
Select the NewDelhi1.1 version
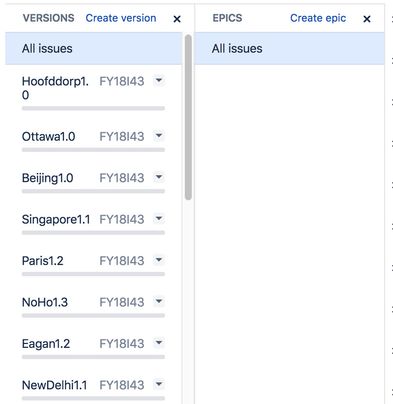54,385
